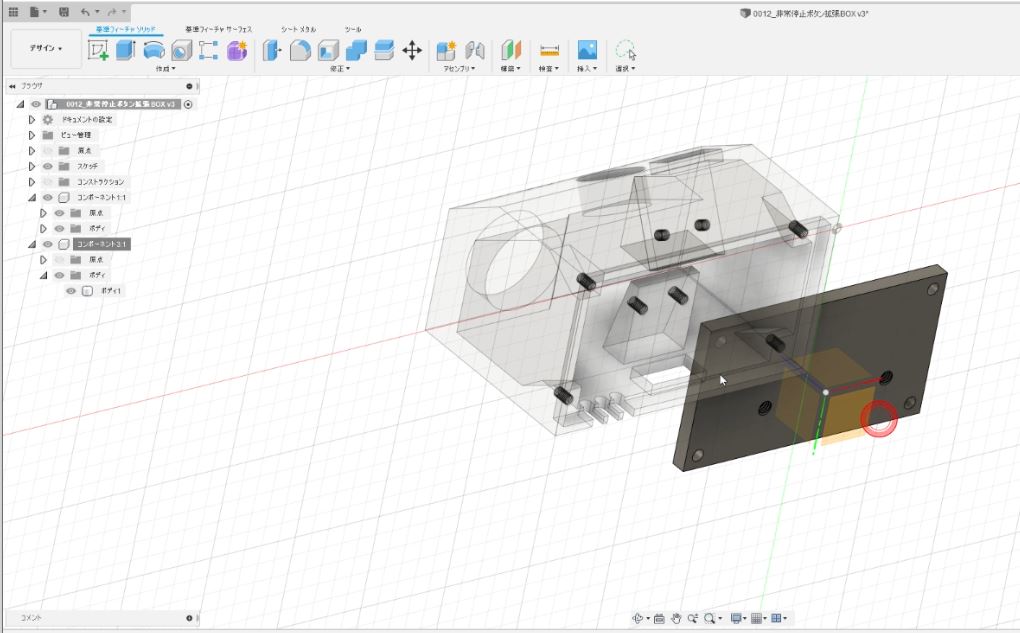Open the シートメタル tab
Image resolution: width=1020 pixels, height=633 pixels.
click(298, 30)
